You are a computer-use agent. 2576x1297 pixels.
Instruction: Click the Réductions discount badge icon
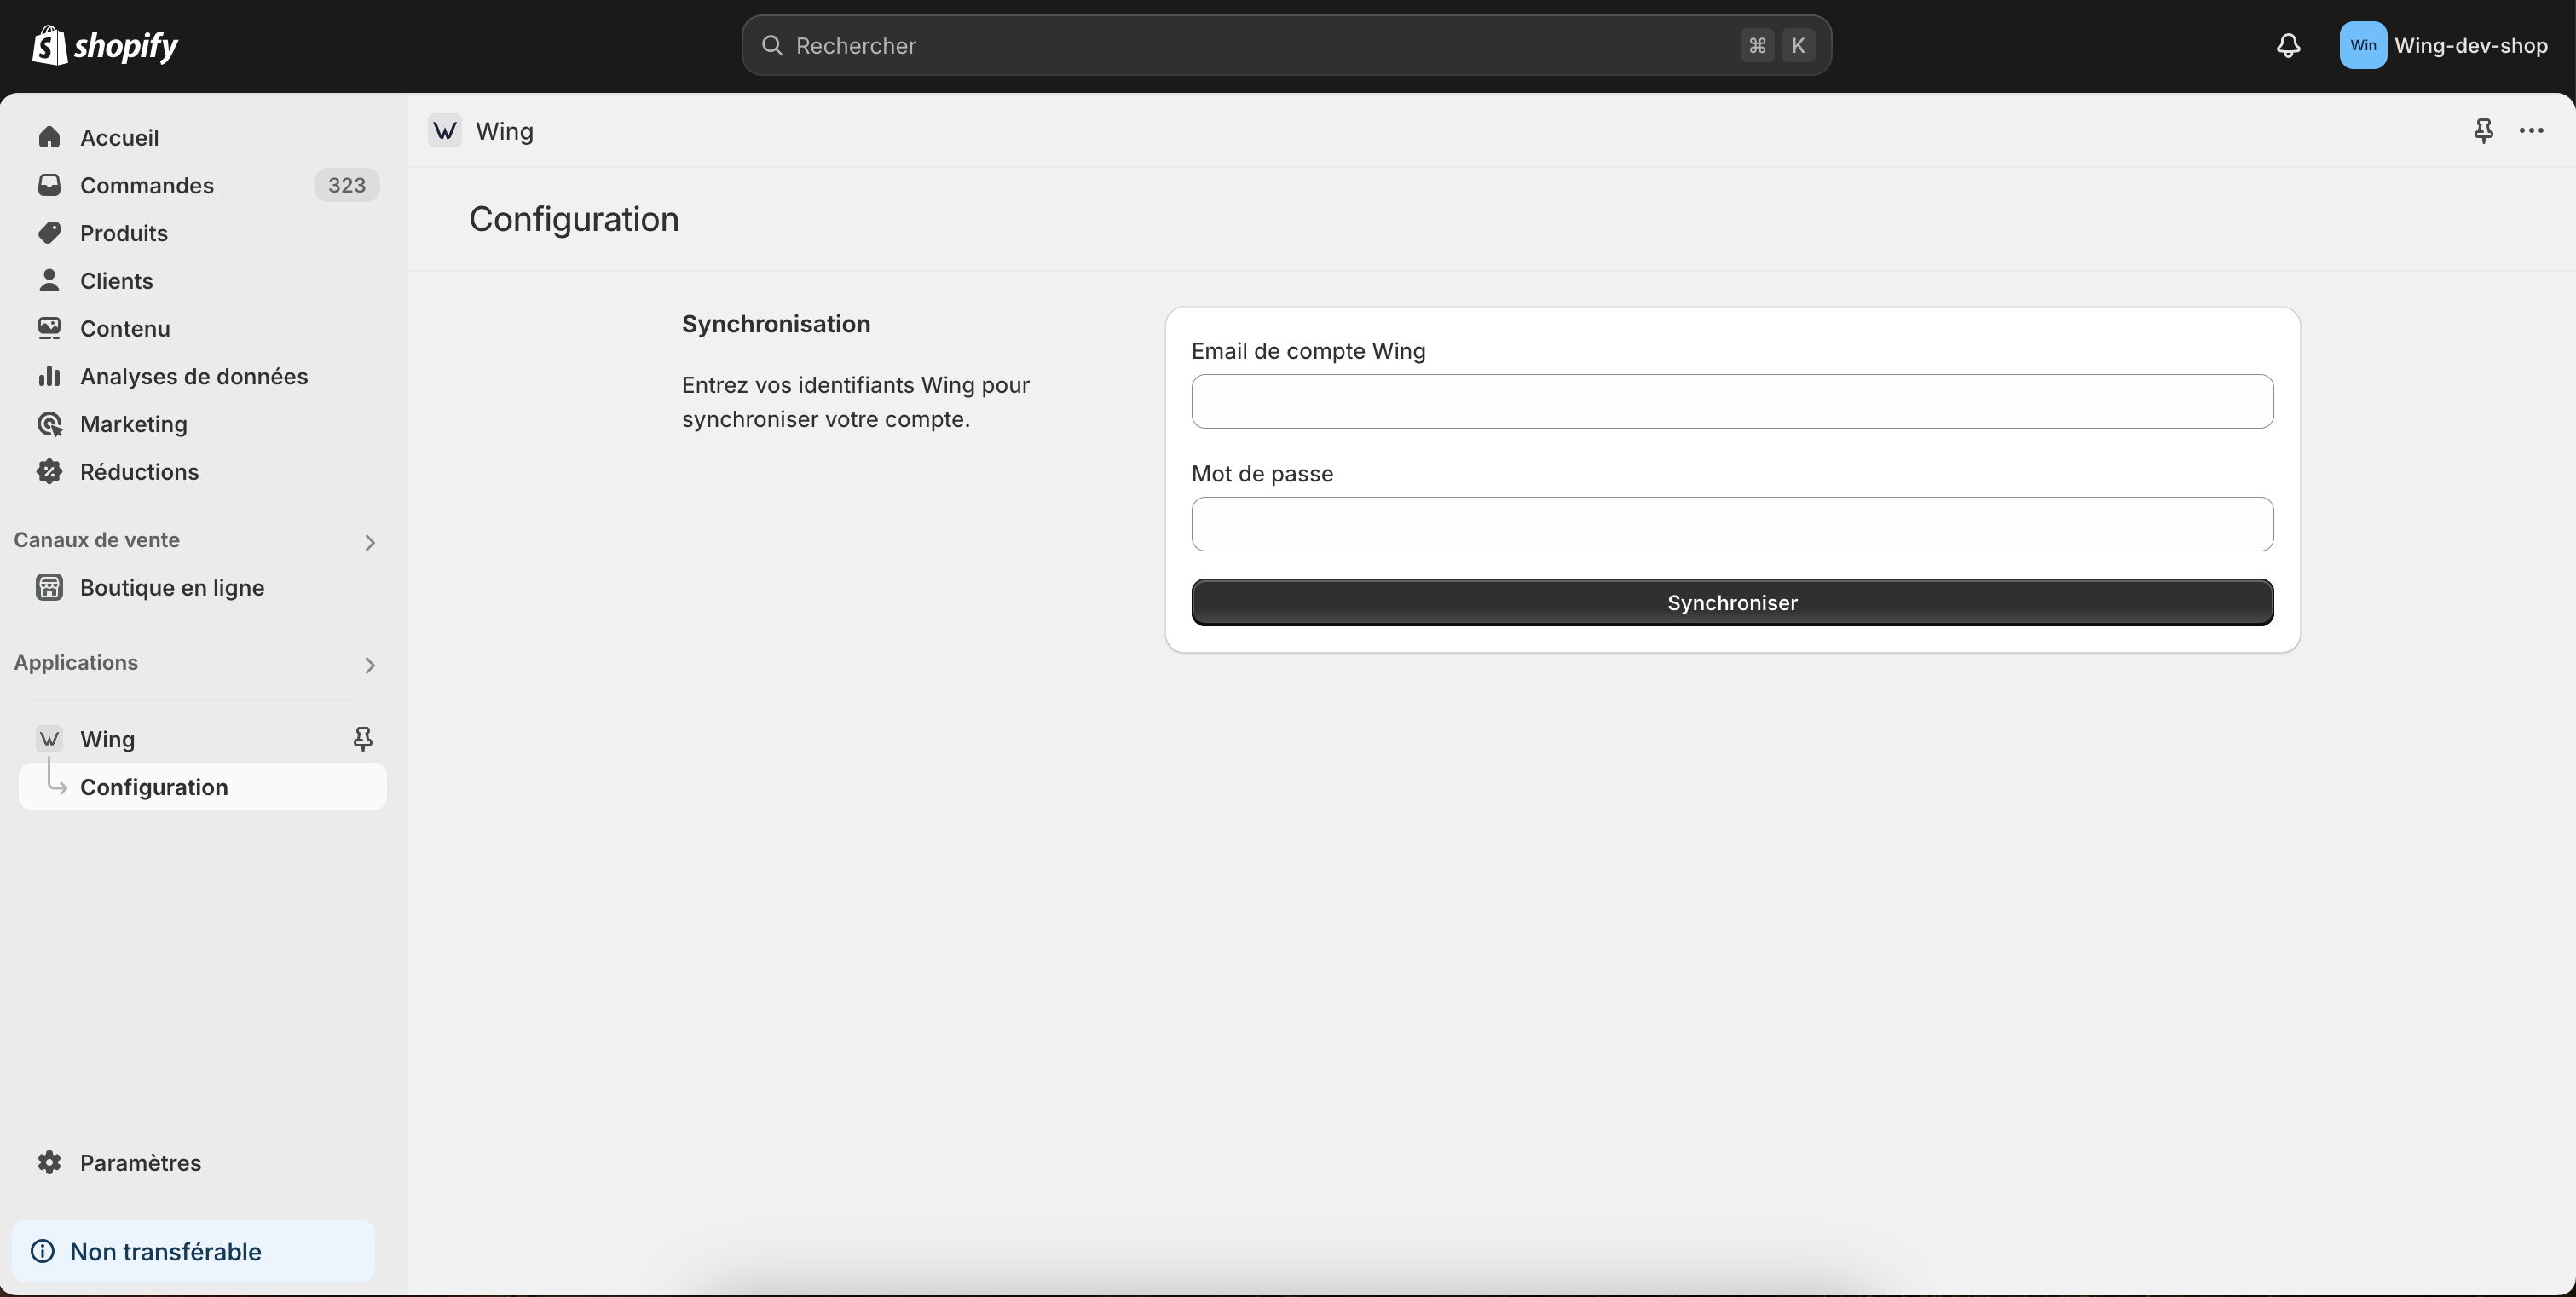(x=49, y=472)
